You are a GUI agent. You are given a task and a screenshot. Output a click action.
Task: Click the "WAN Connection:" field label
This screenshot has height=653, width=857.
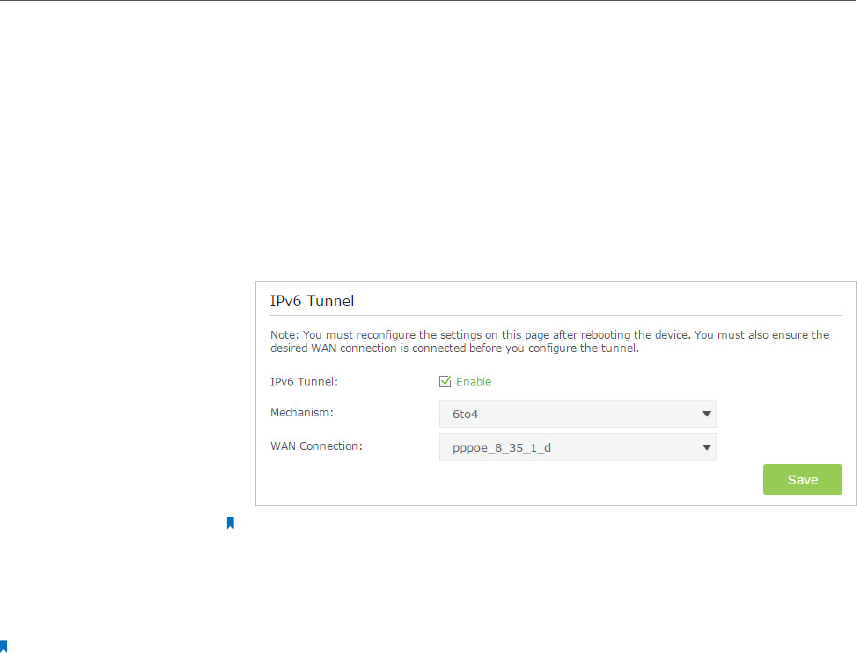pos(316,445)
